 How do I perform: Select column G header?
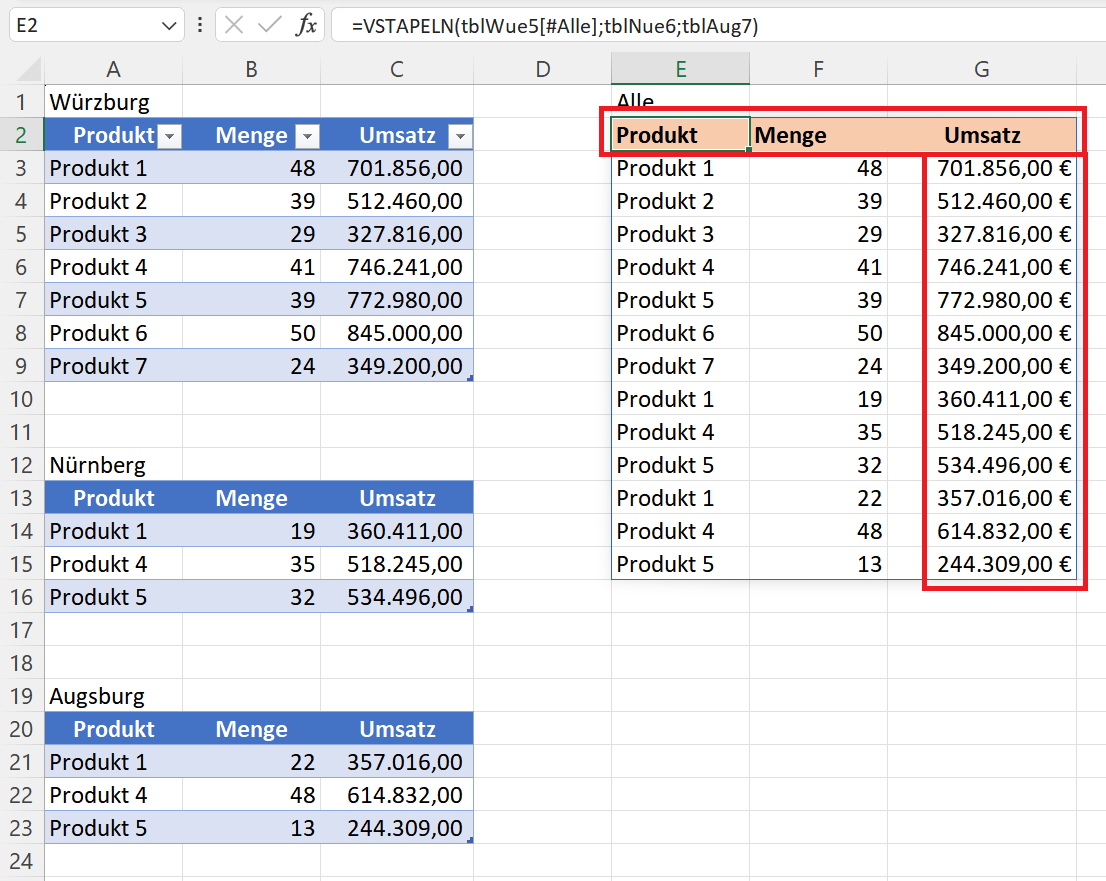point(982,69)
